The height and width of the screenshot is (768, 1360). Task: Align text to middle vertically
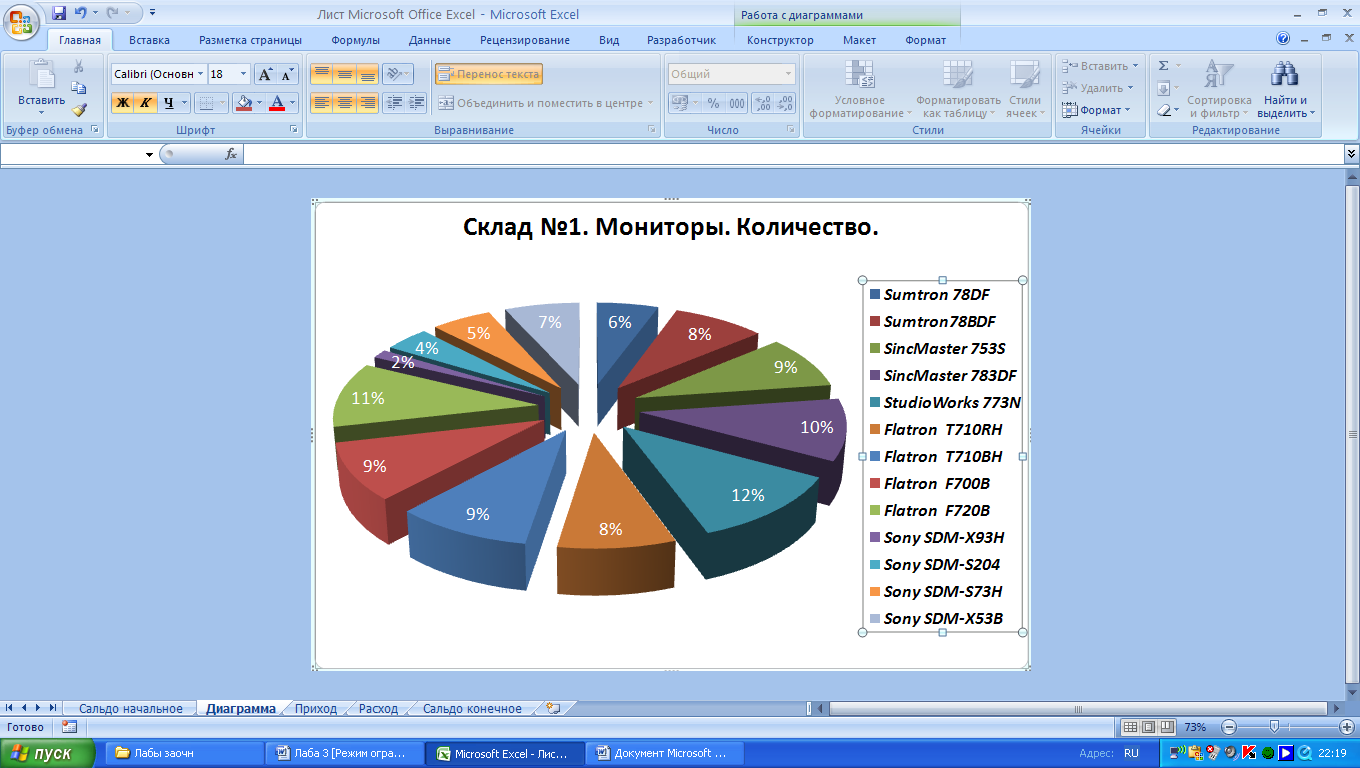pos(344,74)
